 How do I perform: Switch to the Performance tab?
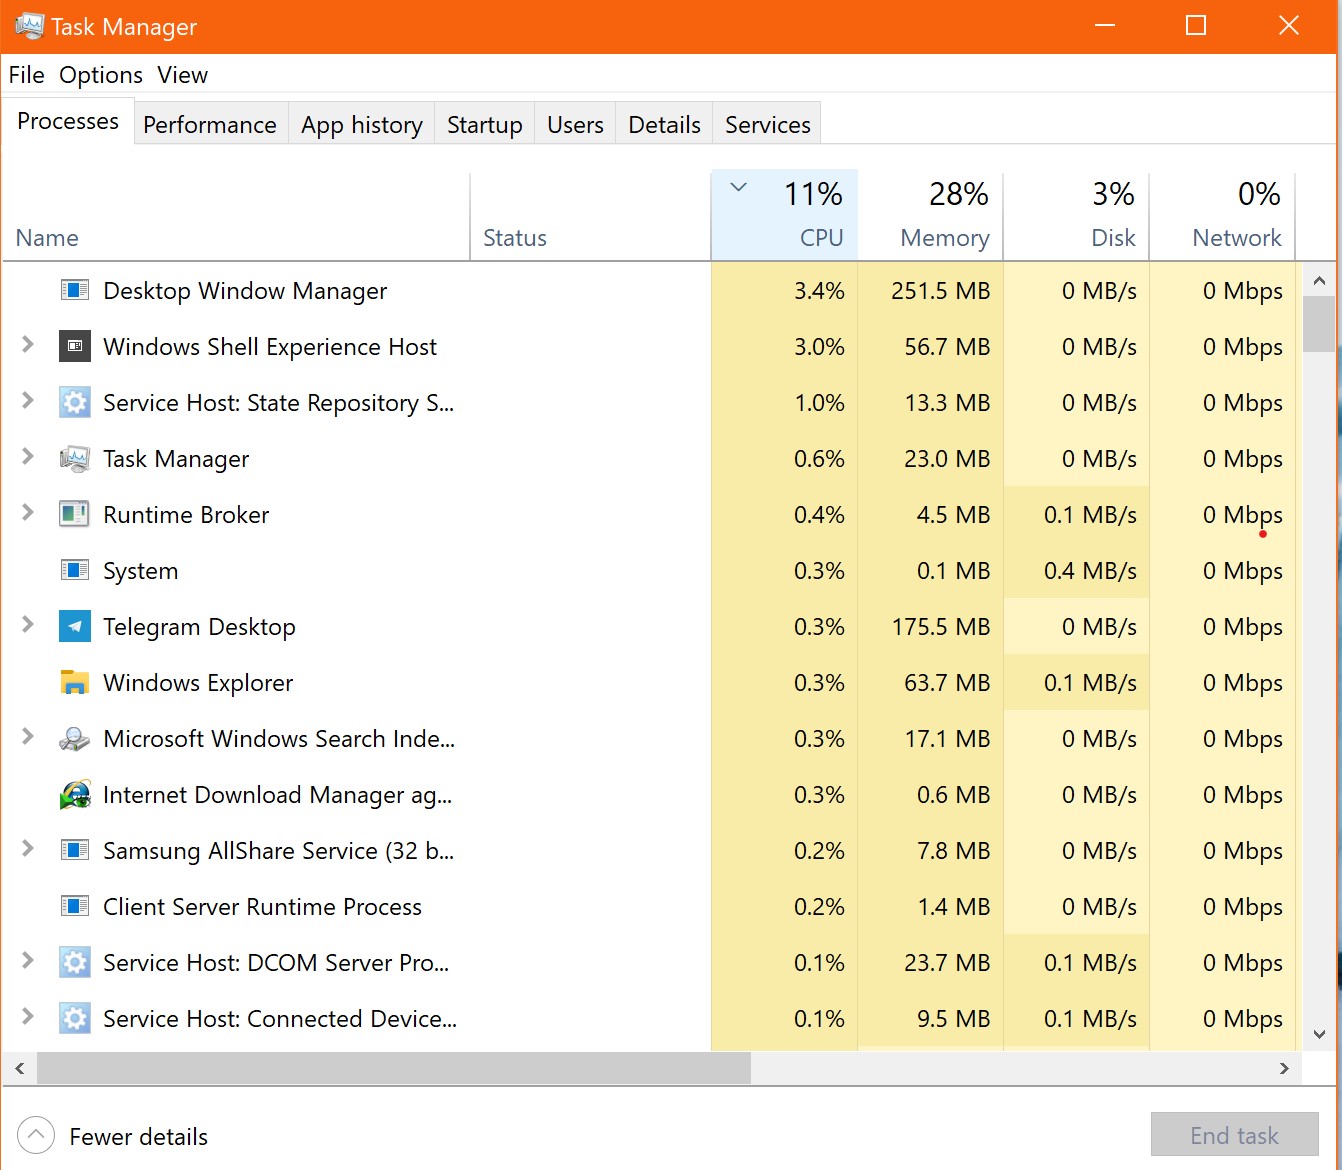210,124
